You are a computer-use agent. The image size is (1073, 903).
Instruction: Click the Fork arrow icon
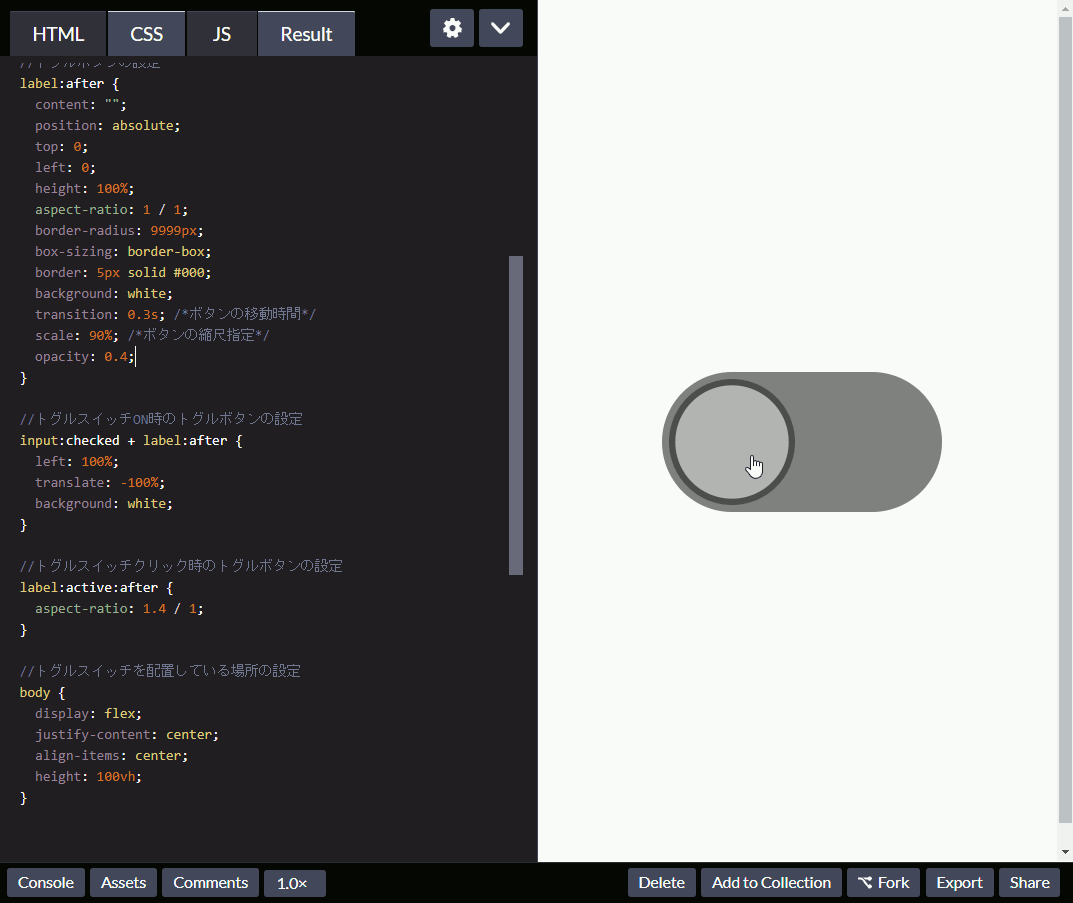pos(866,882)
